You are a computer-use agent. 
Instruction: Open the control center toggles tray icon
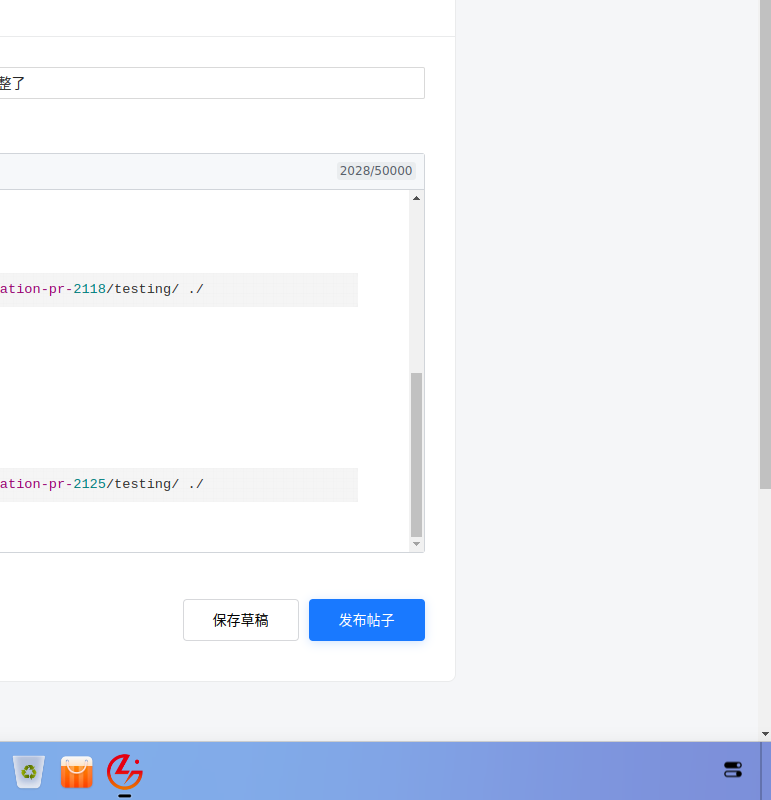(x=733, y=769)
